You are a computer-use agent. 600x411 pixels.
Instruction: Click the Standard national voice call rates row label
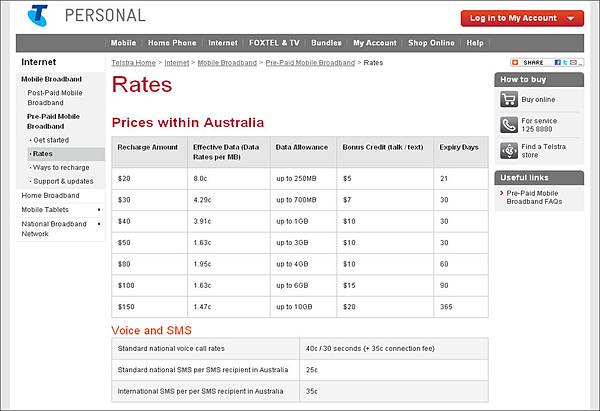(171, 349)
